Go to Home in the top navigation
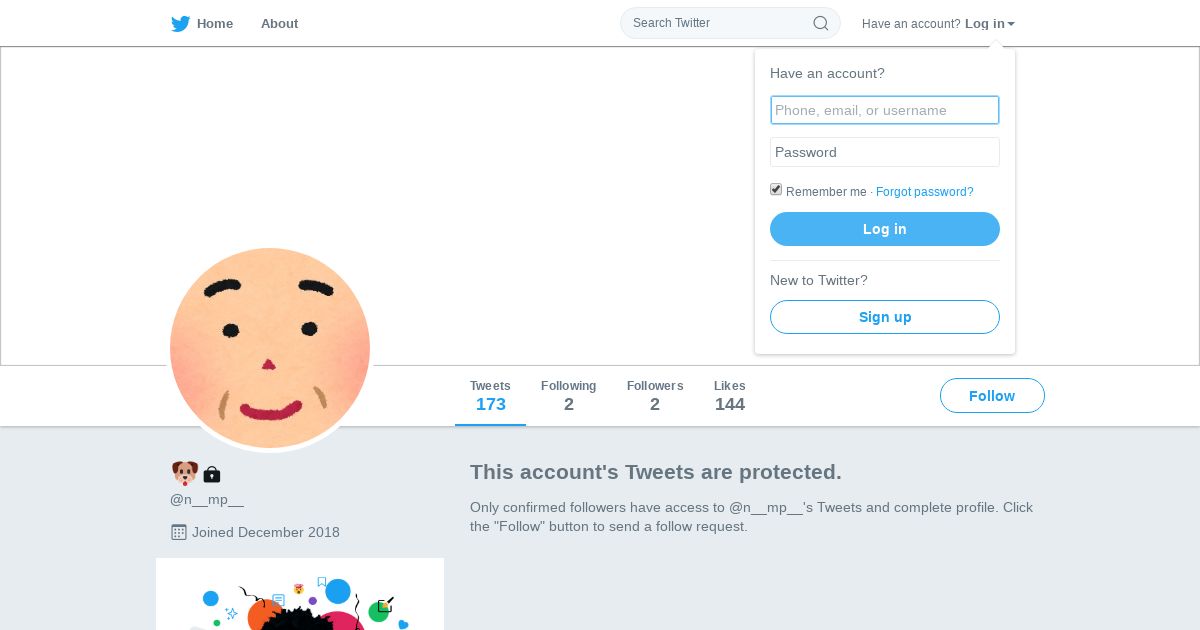 click(x=215, y=24)
